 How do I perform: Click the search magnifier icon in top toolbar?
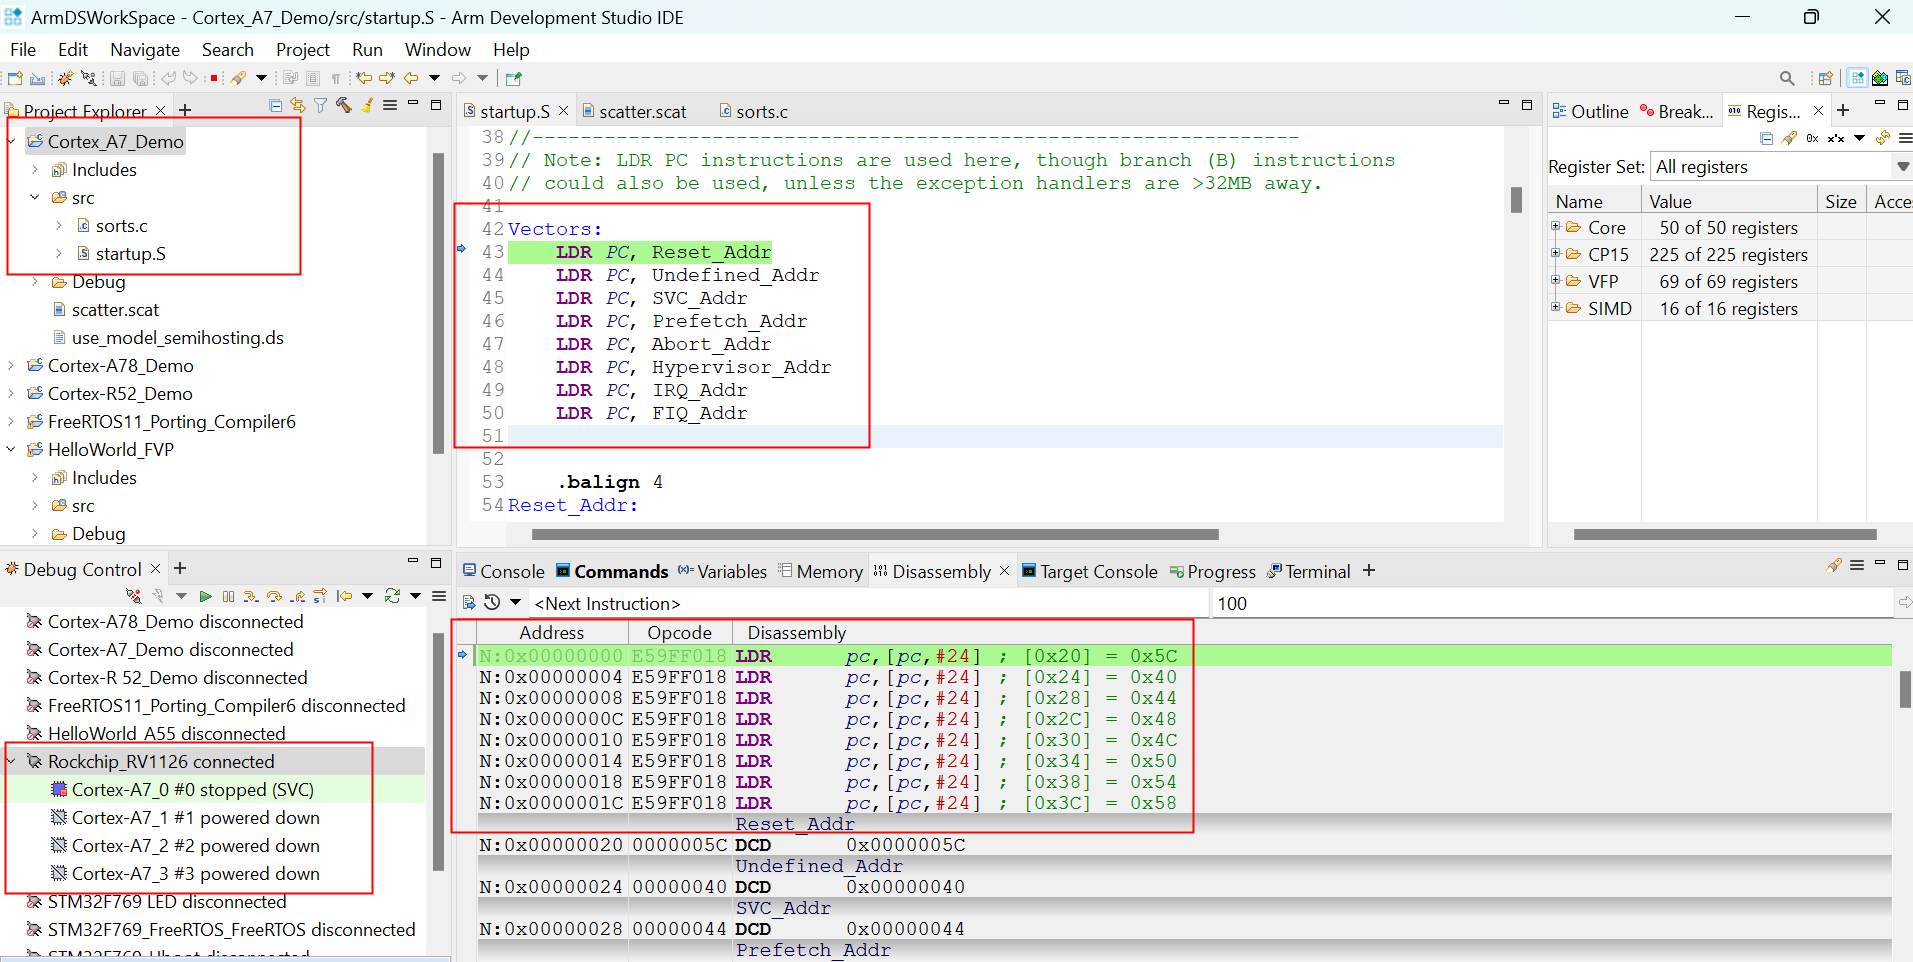click(1786, 78)
